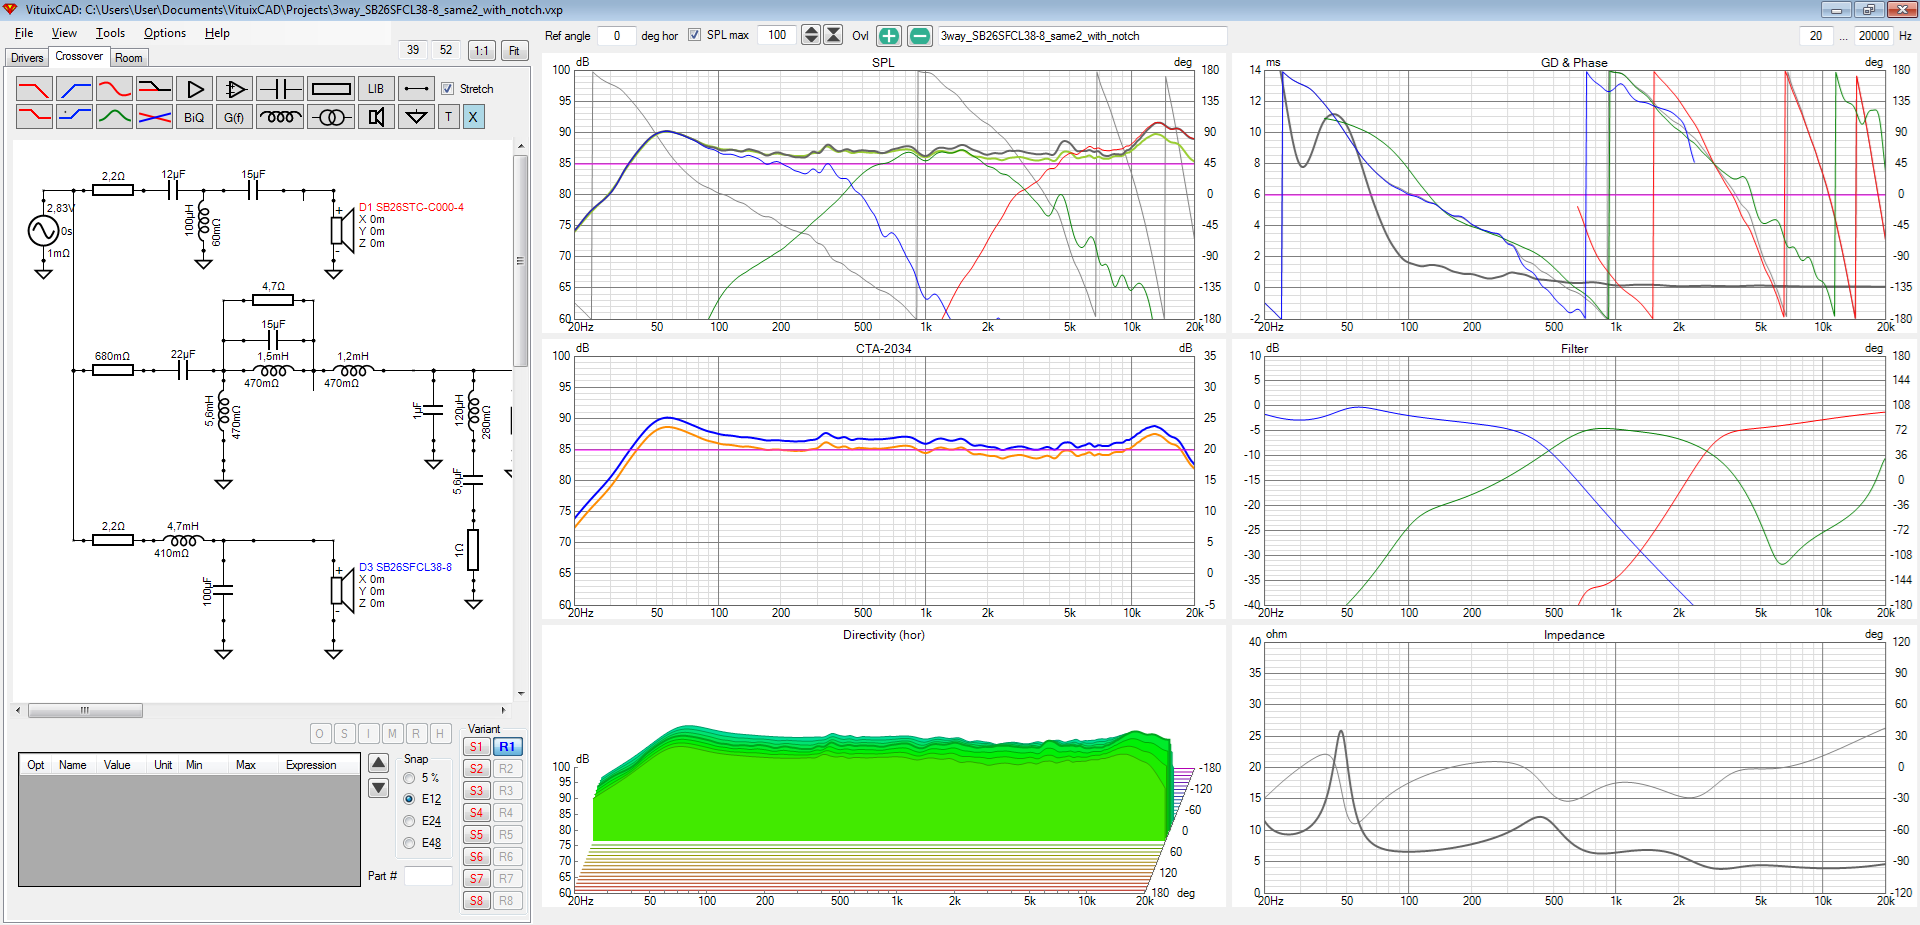Toggle the SPL max checkbox
Screen dimensions: 1920x925
tap(695, 35)
